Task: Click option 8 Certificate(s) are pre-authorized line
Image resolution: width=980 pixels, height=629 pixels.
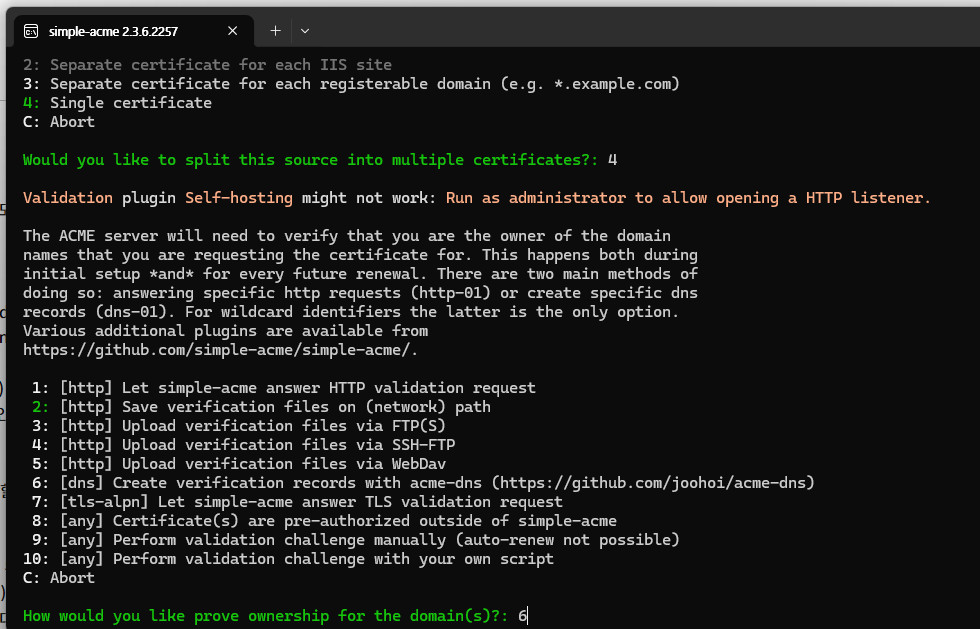Action: point(324,521)
